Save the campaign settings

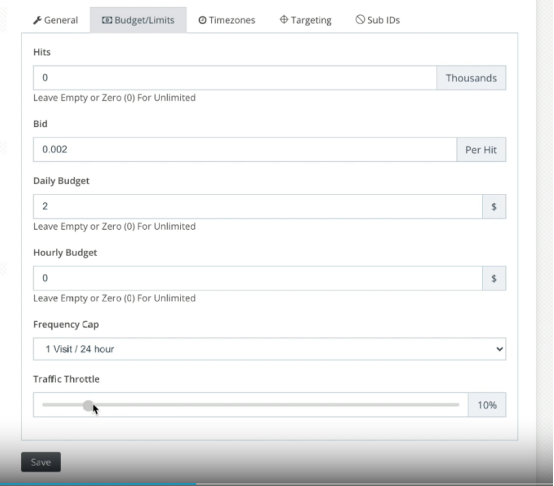pyautogui.click(x=41, y=462)
